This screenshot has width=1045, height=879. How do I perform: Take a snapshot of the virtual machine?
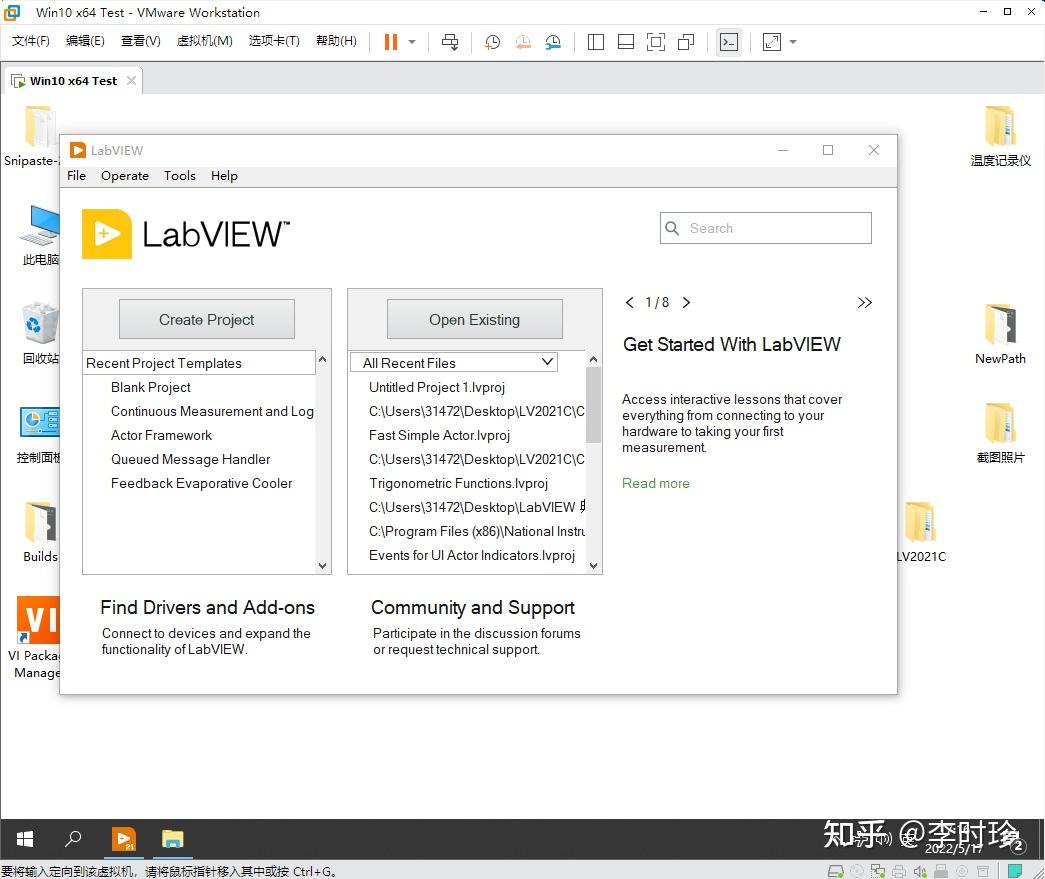(491, 42)
